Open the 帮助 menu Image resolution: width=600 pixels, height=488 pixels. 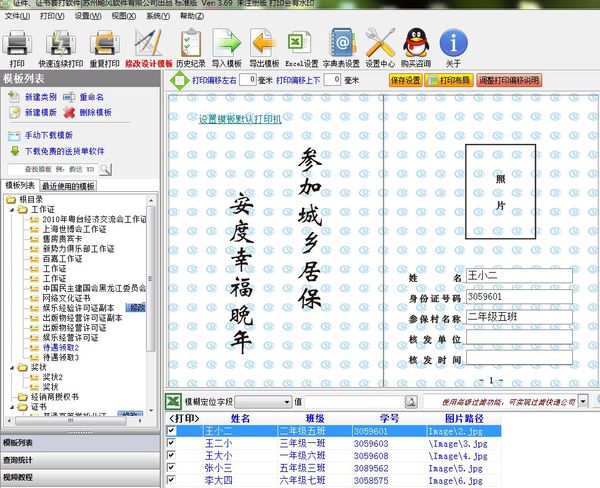pos(192,16)
